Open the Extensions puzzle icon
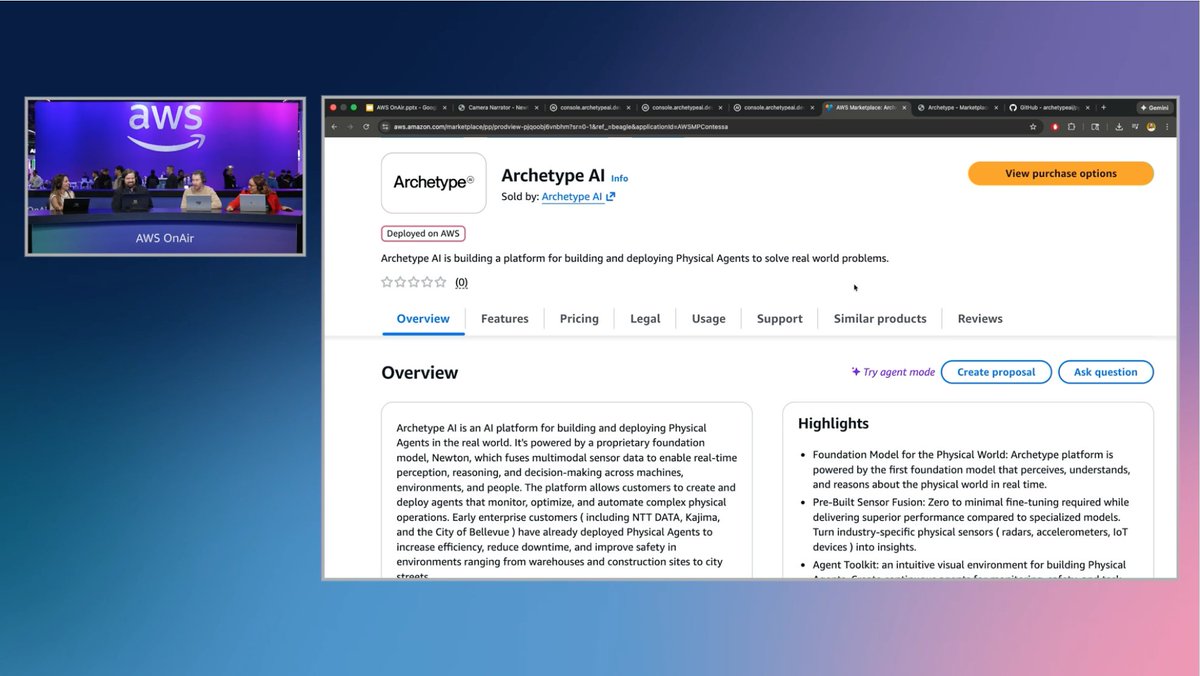 (x=1071, y=127)
